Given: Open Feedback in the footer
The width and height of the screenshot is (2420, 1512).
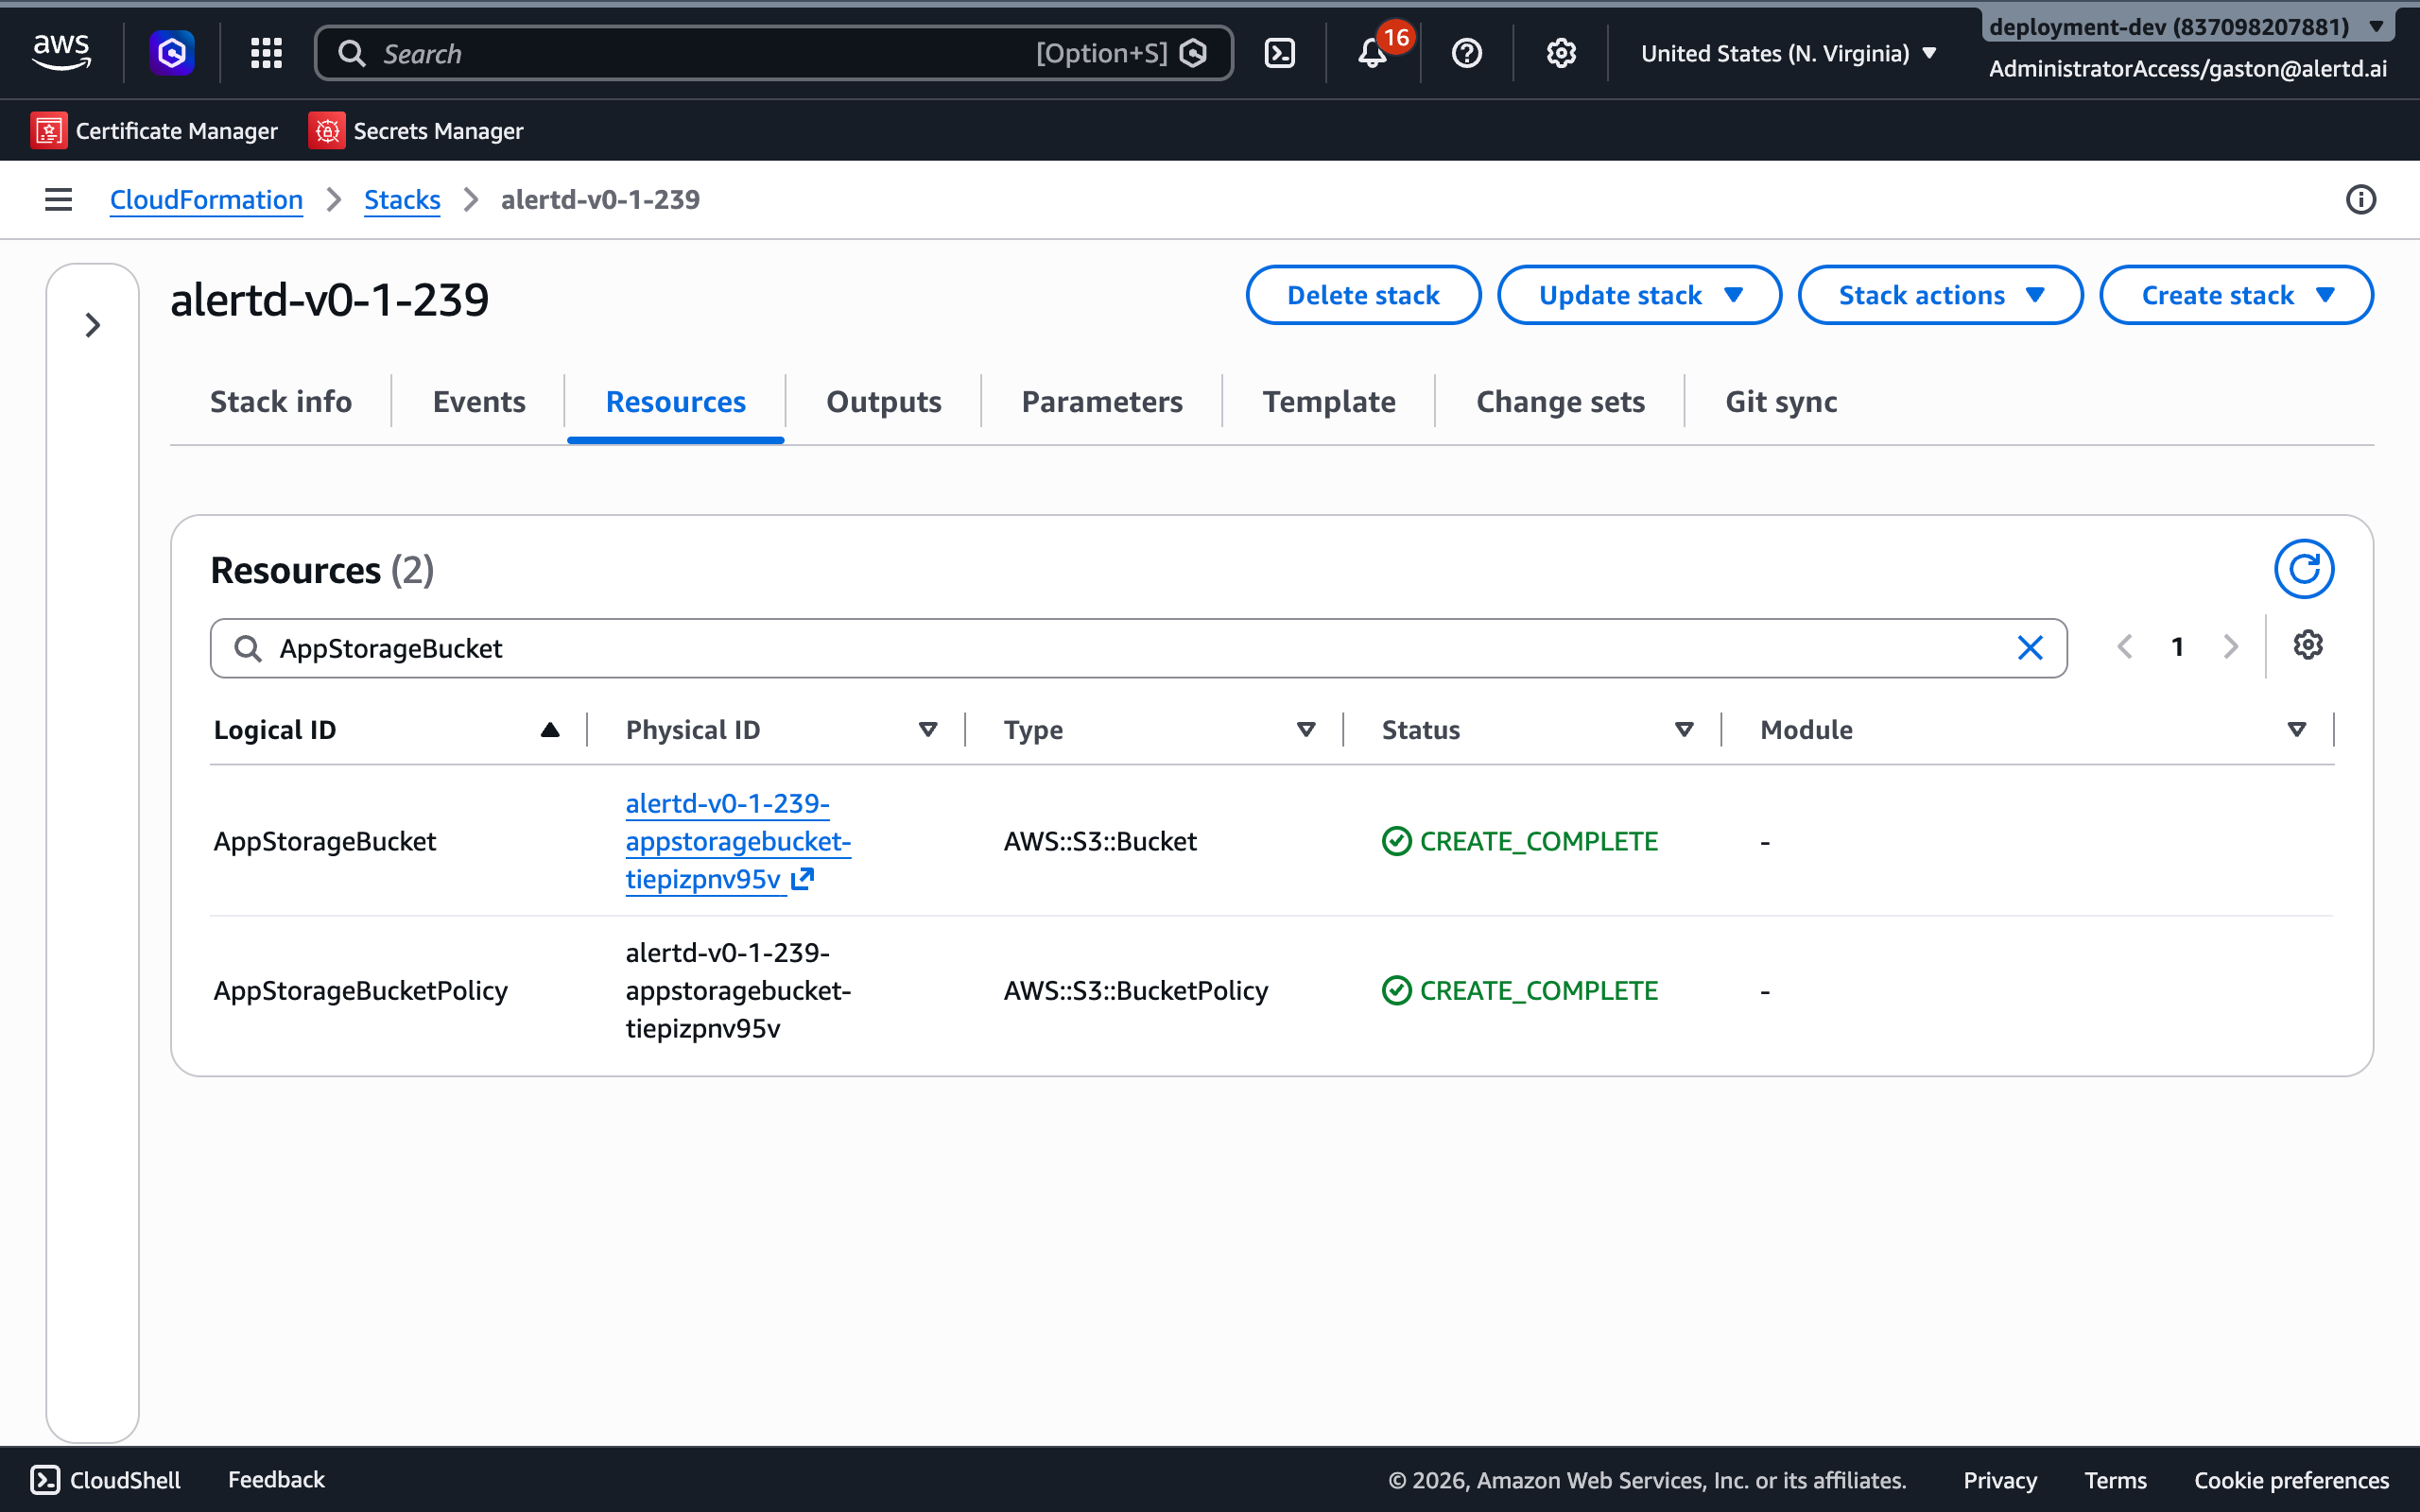Looking at the screenshot, I should (x=276, y=1480).
